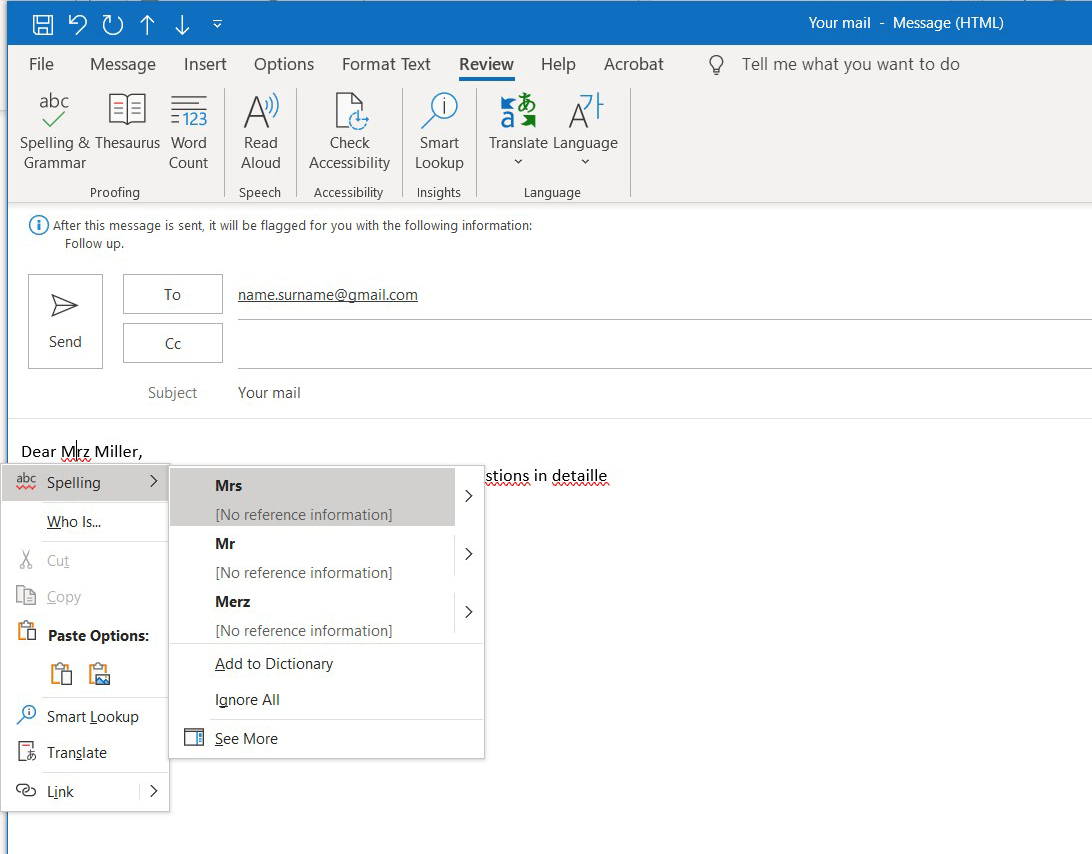This screenshot has width=1092, height=854.
Task: Click the Redo icon
Action: [x=111, y=22]
